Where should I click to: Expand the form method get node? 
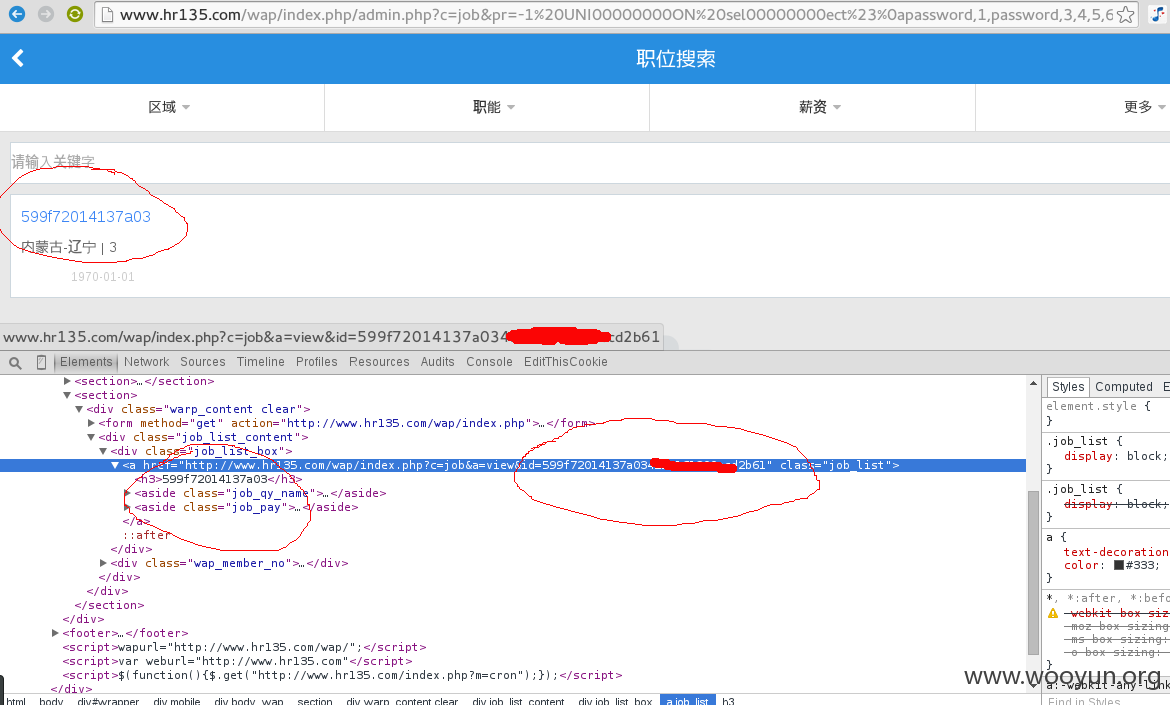click(x=91, y=424)
